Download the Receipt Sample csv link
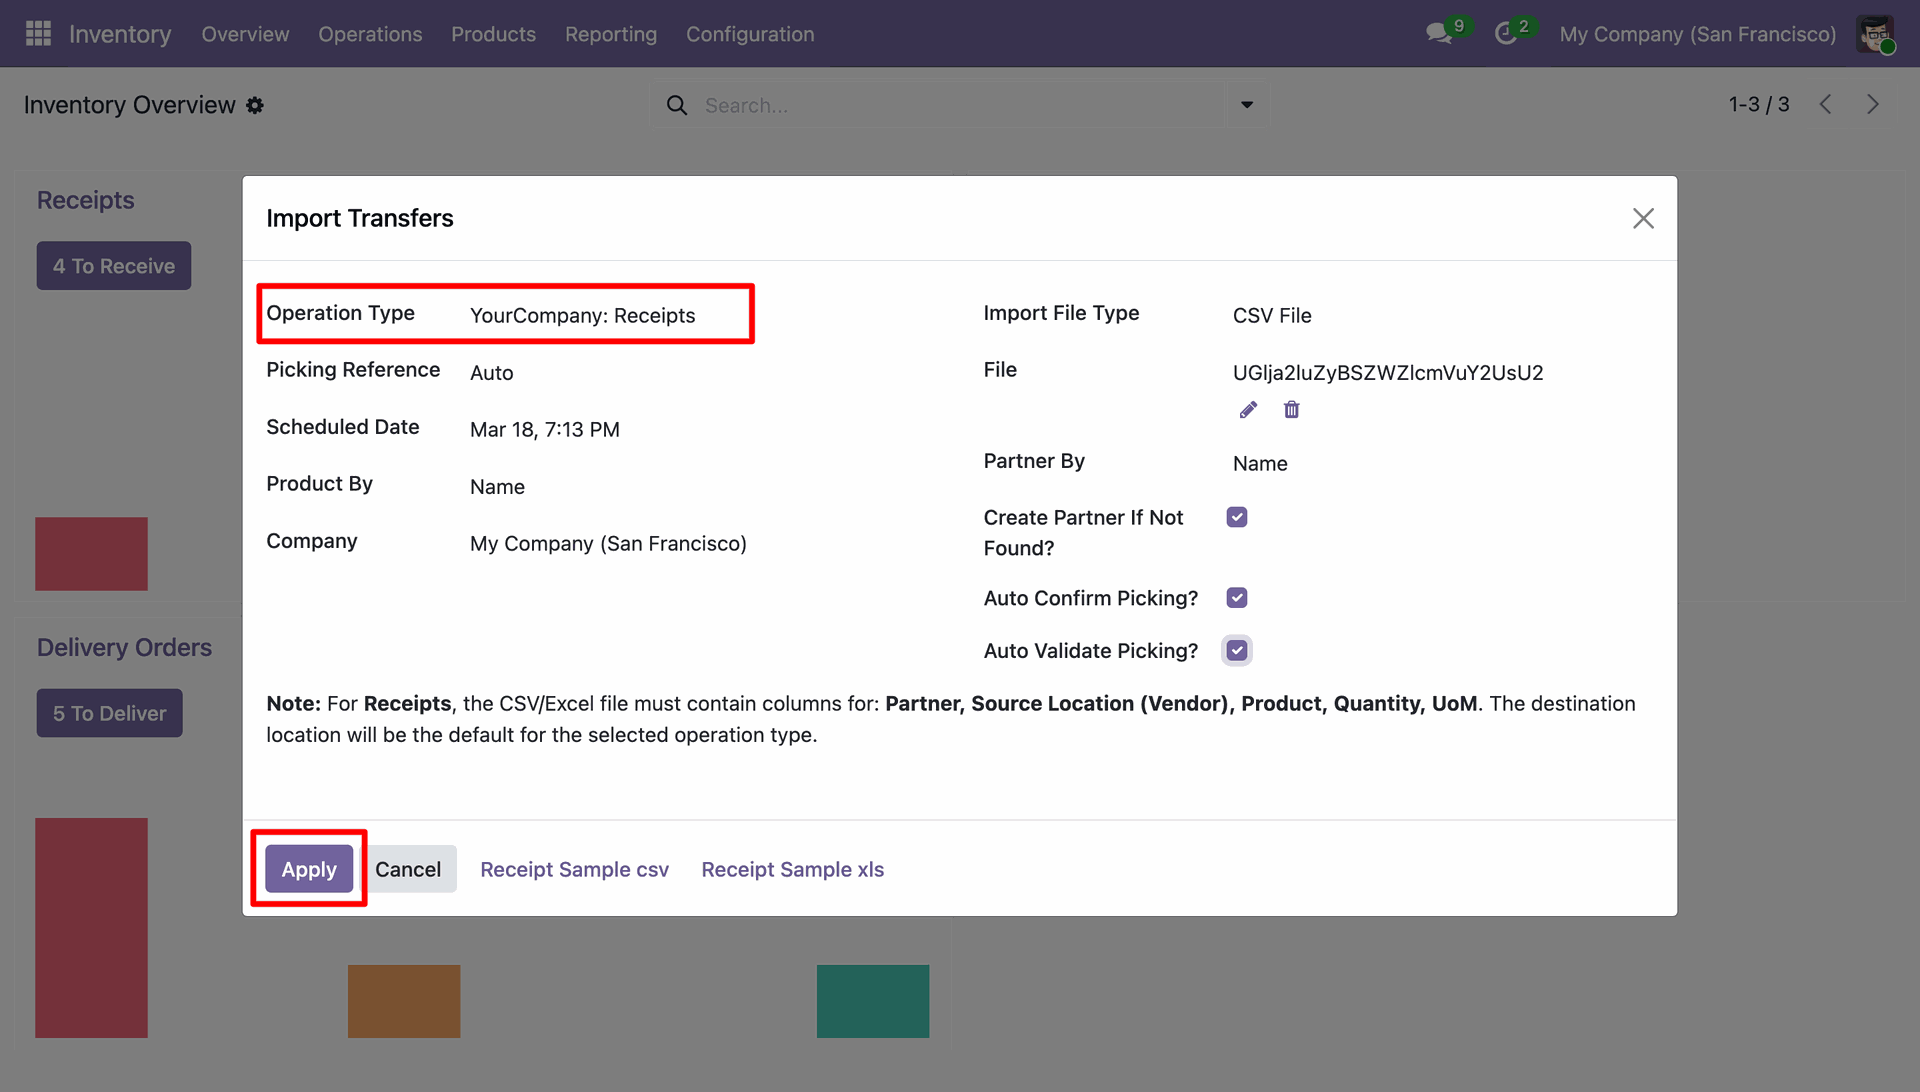This screenshot has width=1920, height=1092. tap(575, 870)
